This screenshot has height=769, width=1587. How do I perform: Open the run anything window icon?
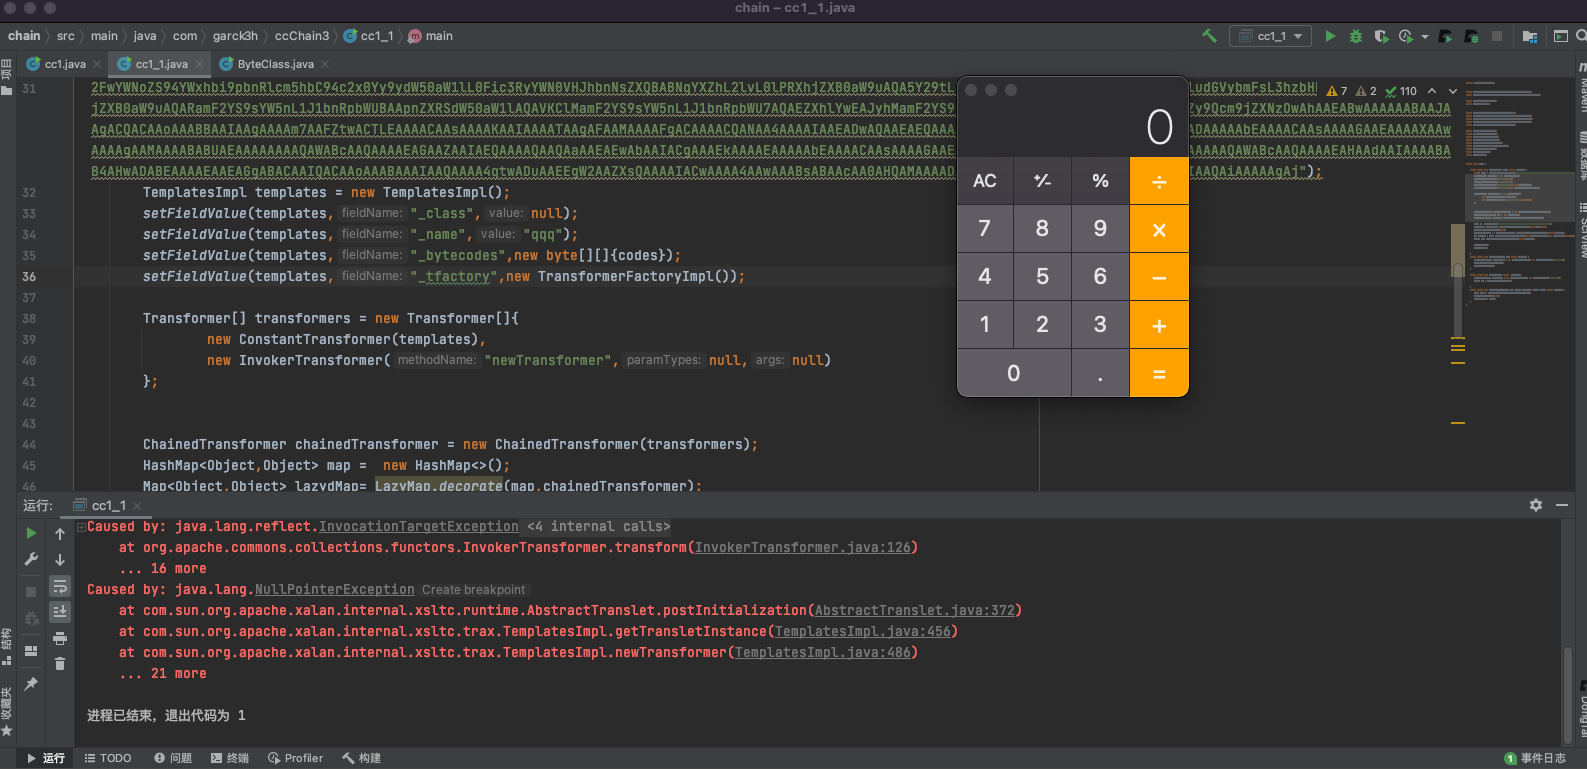click(x=1561, y=36)
